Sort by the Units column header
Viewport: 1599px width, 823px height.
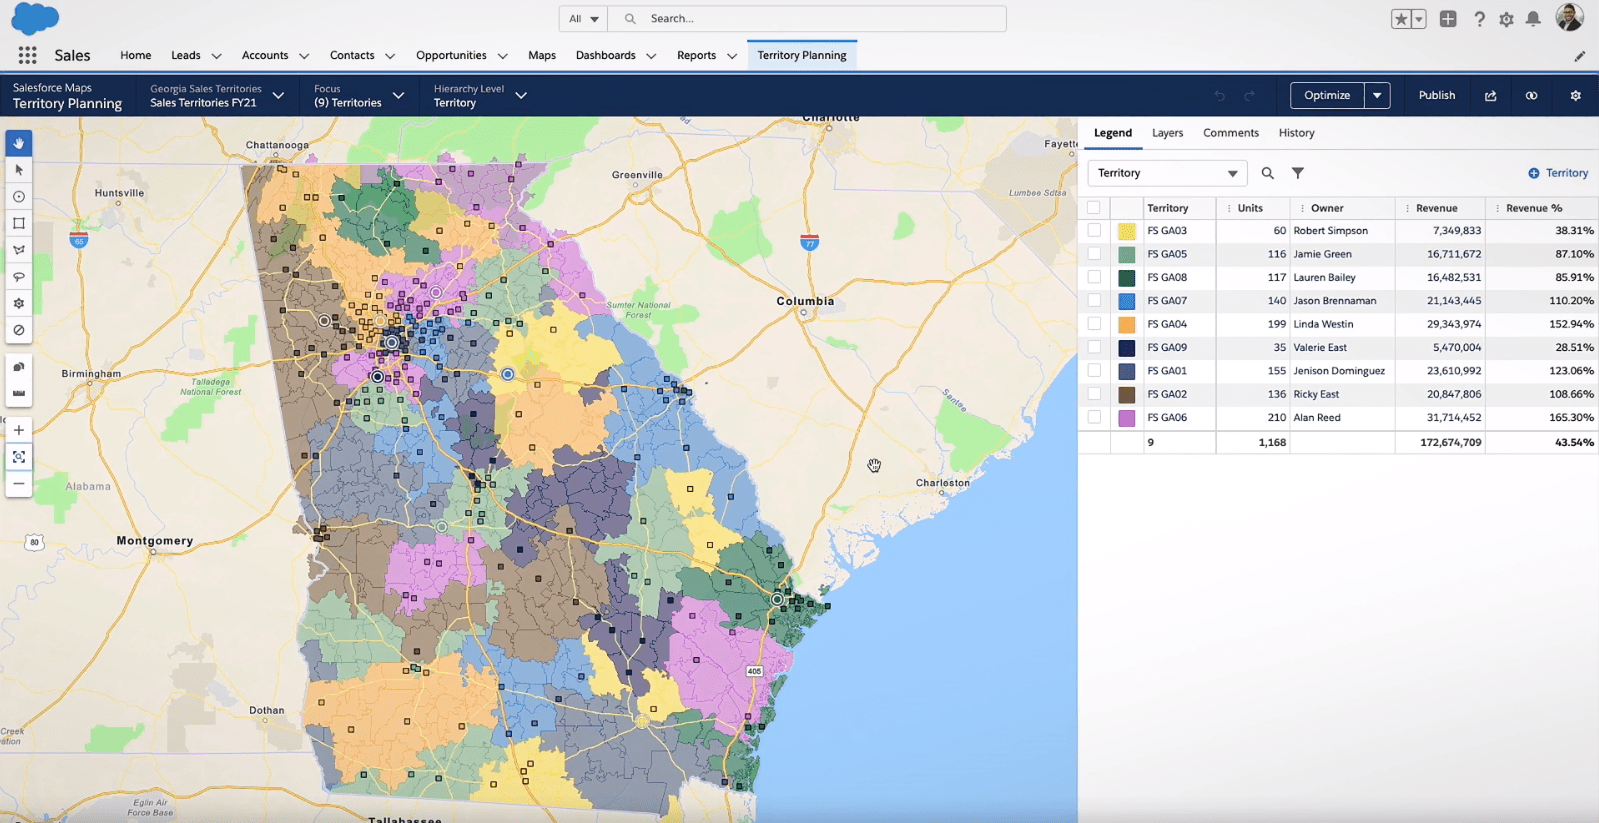1250,208
